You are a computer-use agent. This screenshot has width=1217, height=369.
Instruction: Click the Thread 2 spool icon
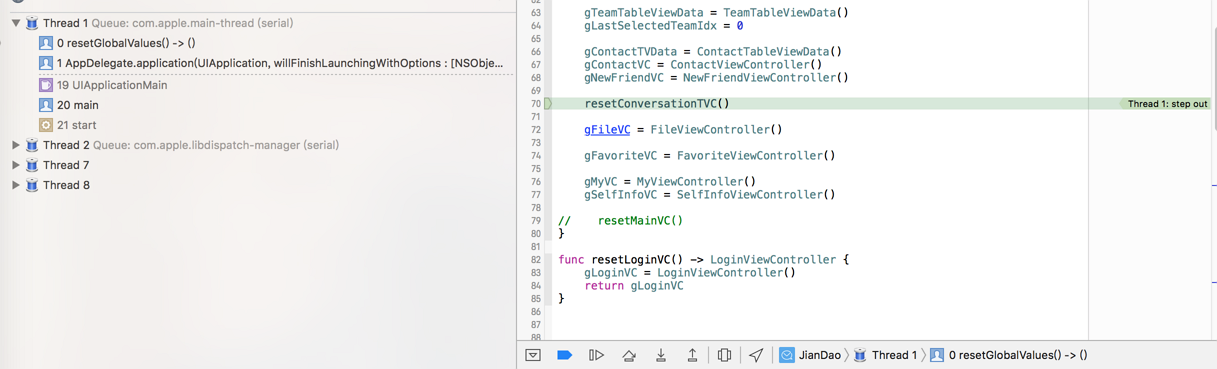(x=32, y=145)
